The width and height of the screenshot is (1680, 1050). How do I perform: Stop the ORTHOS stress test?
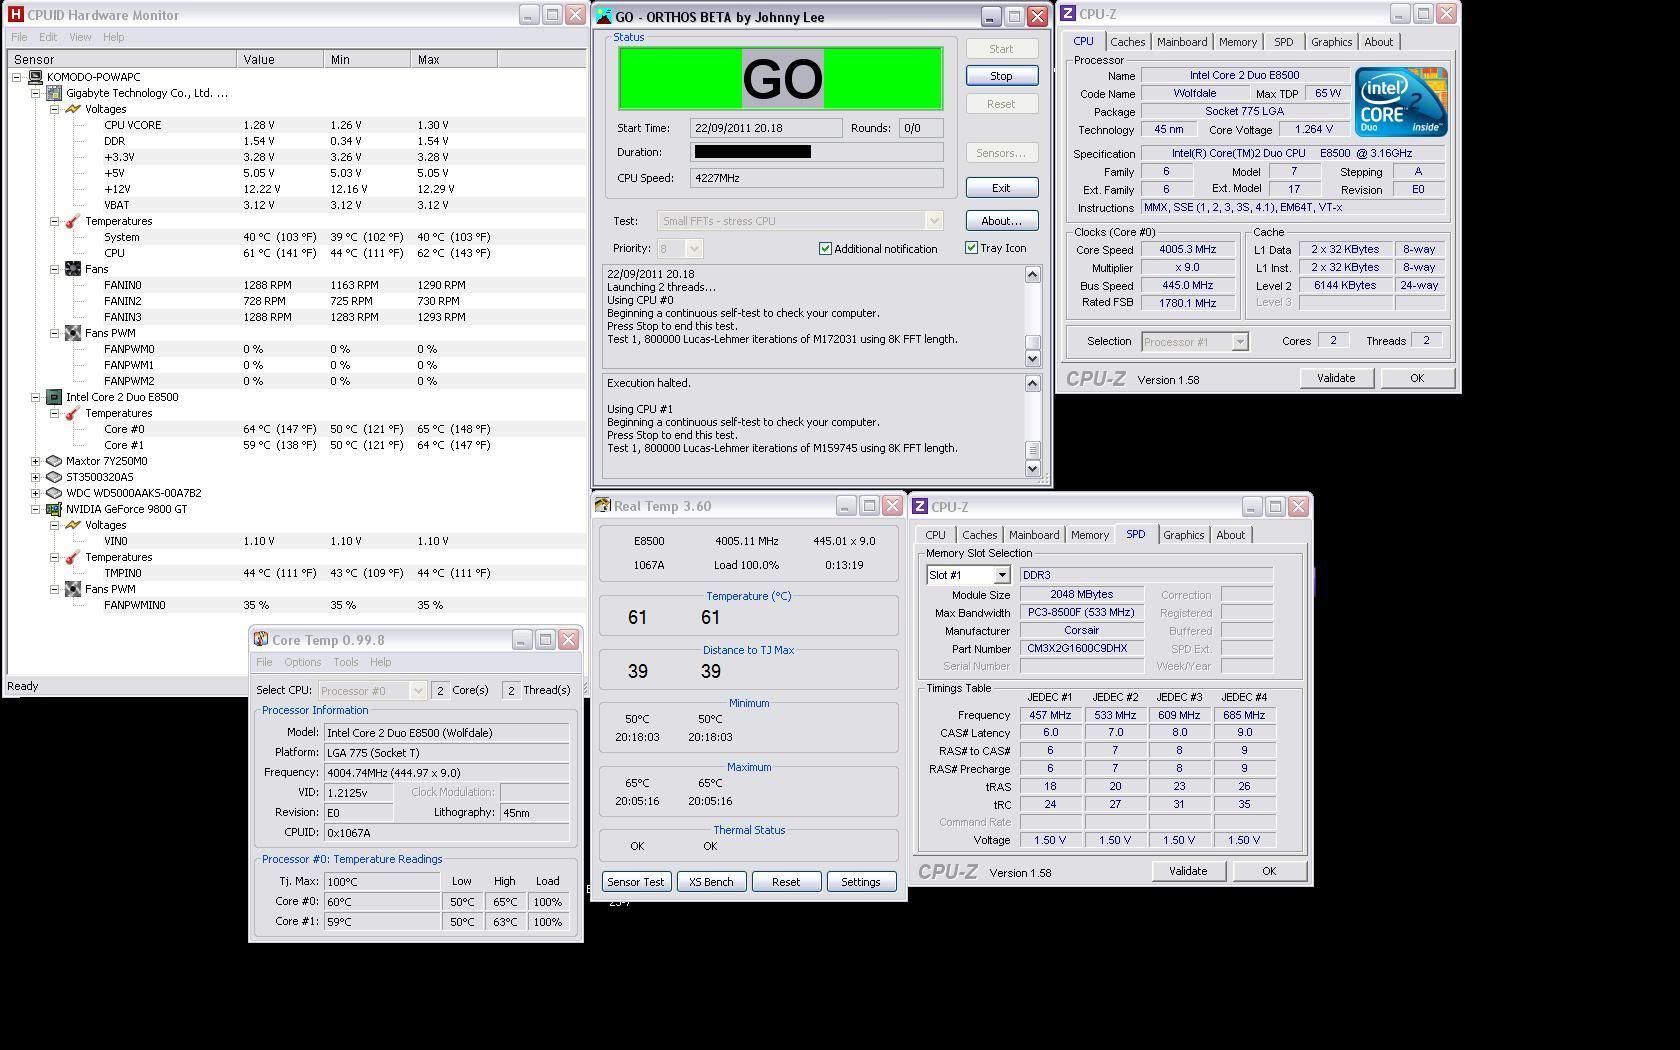[1000, 76]
